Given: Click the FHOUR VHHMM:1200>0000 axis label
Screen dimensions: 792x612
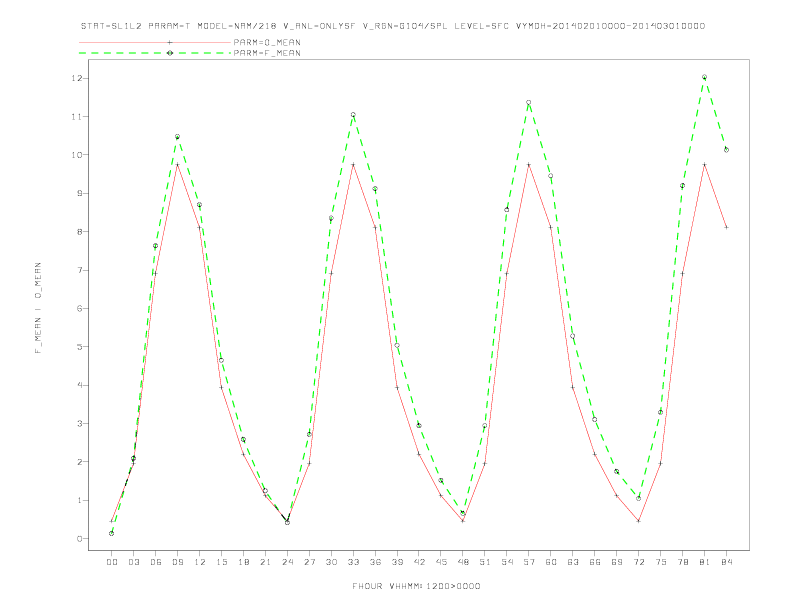Looking at the screenshot, I should click(x=416, y=586).
